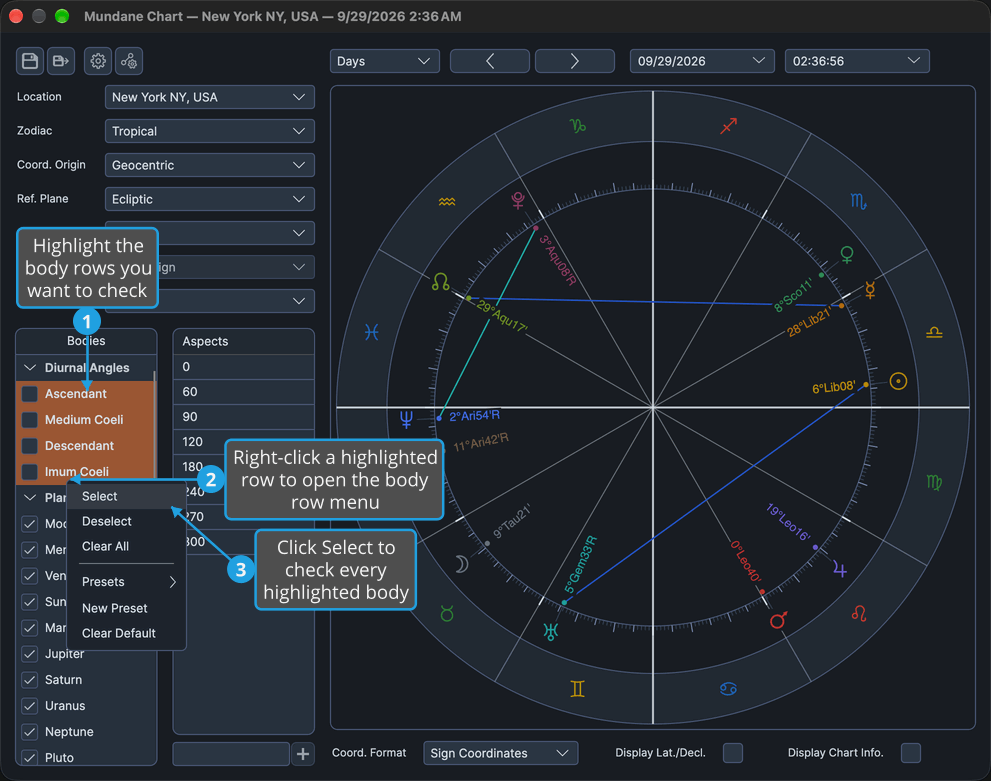Click the Capricorn sign symbol

(x=578, y=126)
